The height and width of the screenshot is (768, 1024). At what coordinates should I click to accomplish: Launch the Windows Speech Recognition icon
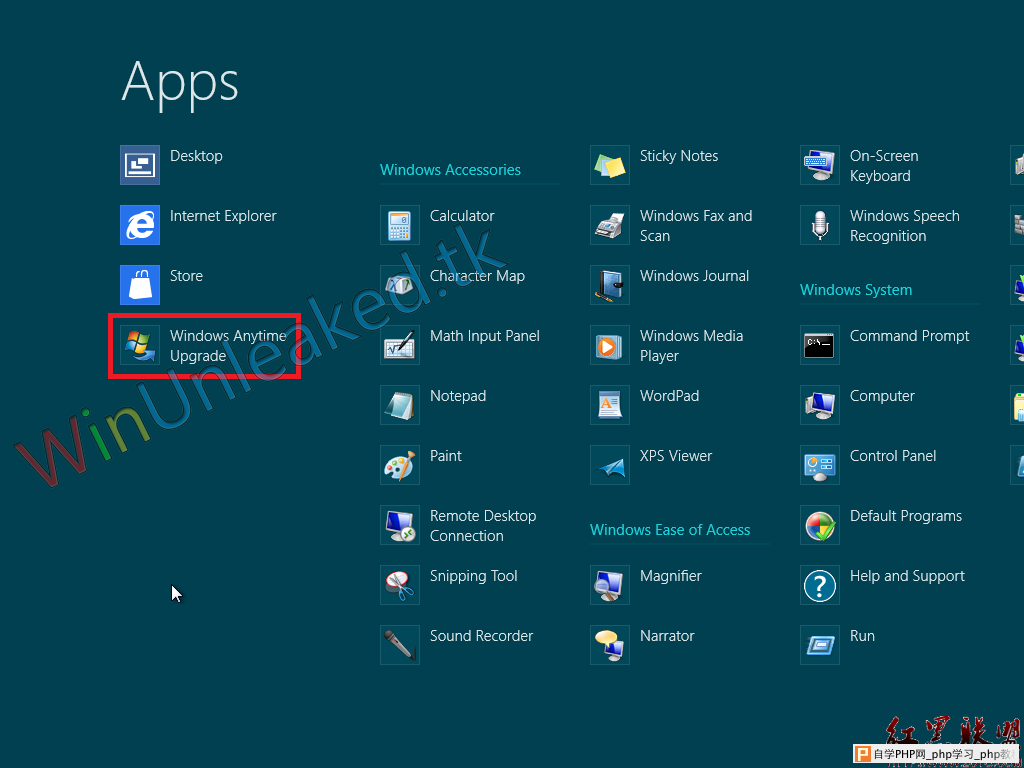click(820, 225)
